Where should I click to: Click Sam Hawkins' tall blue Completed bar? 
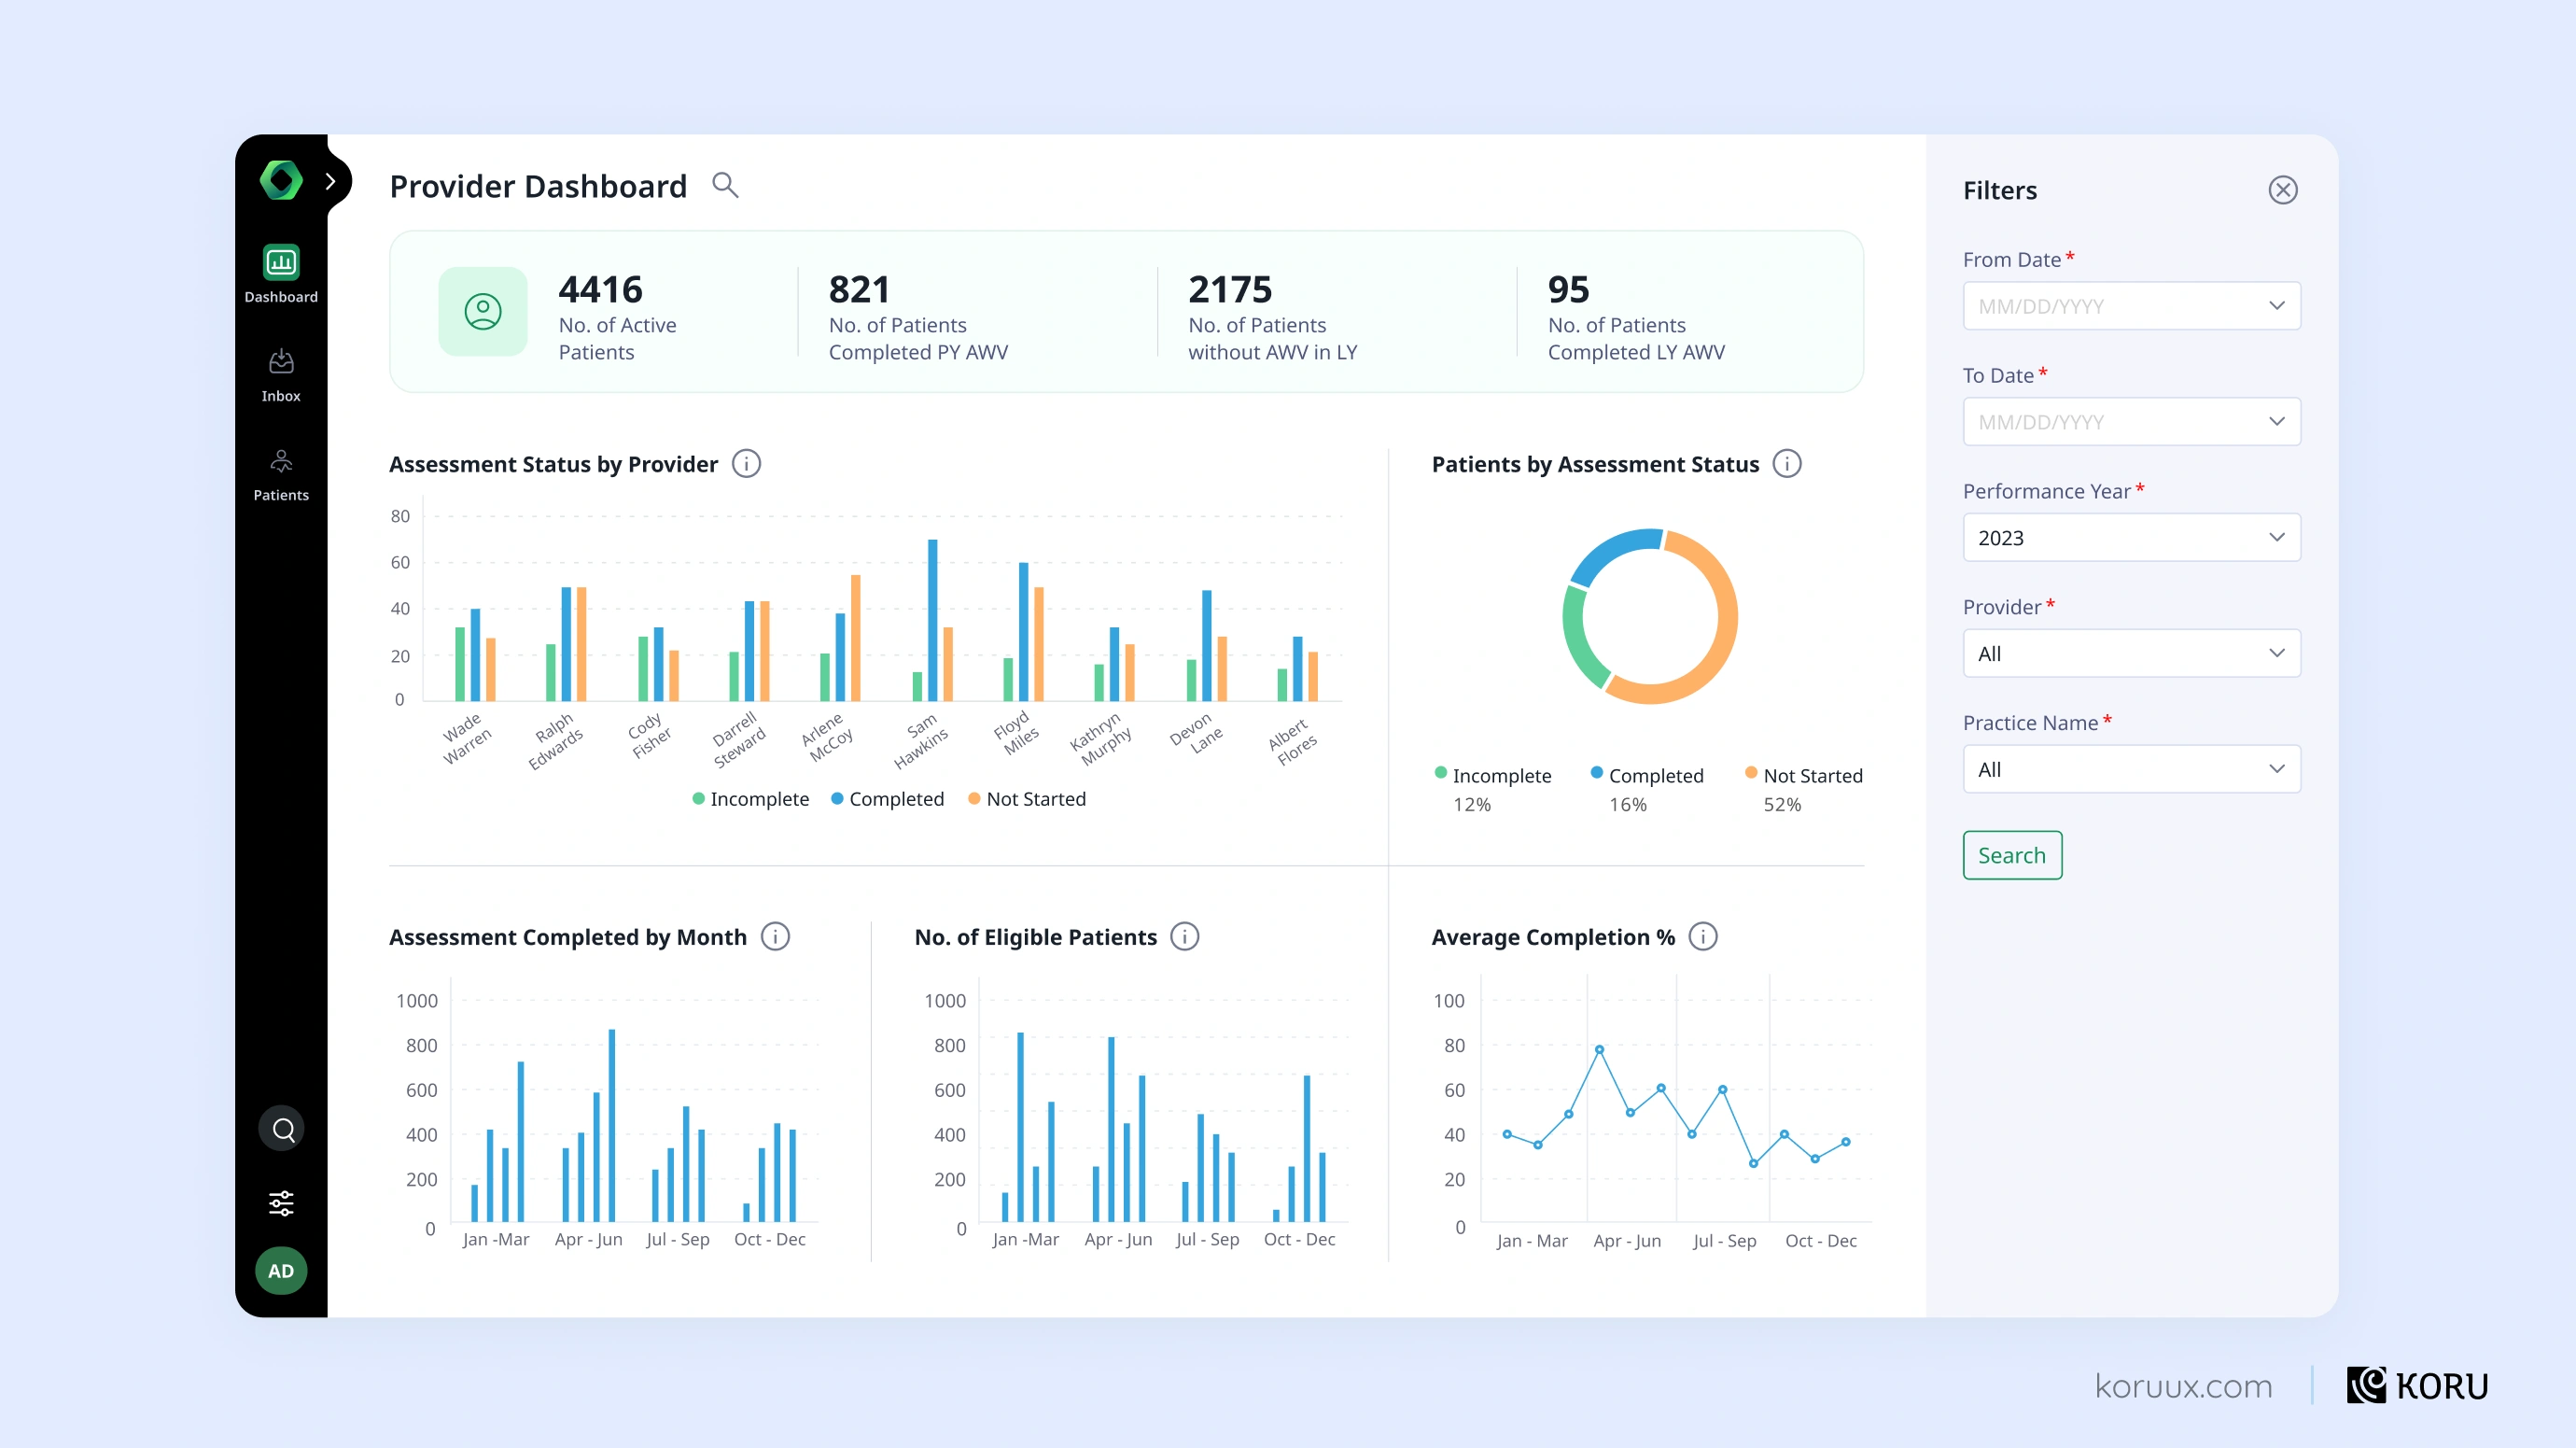(933, 620)
